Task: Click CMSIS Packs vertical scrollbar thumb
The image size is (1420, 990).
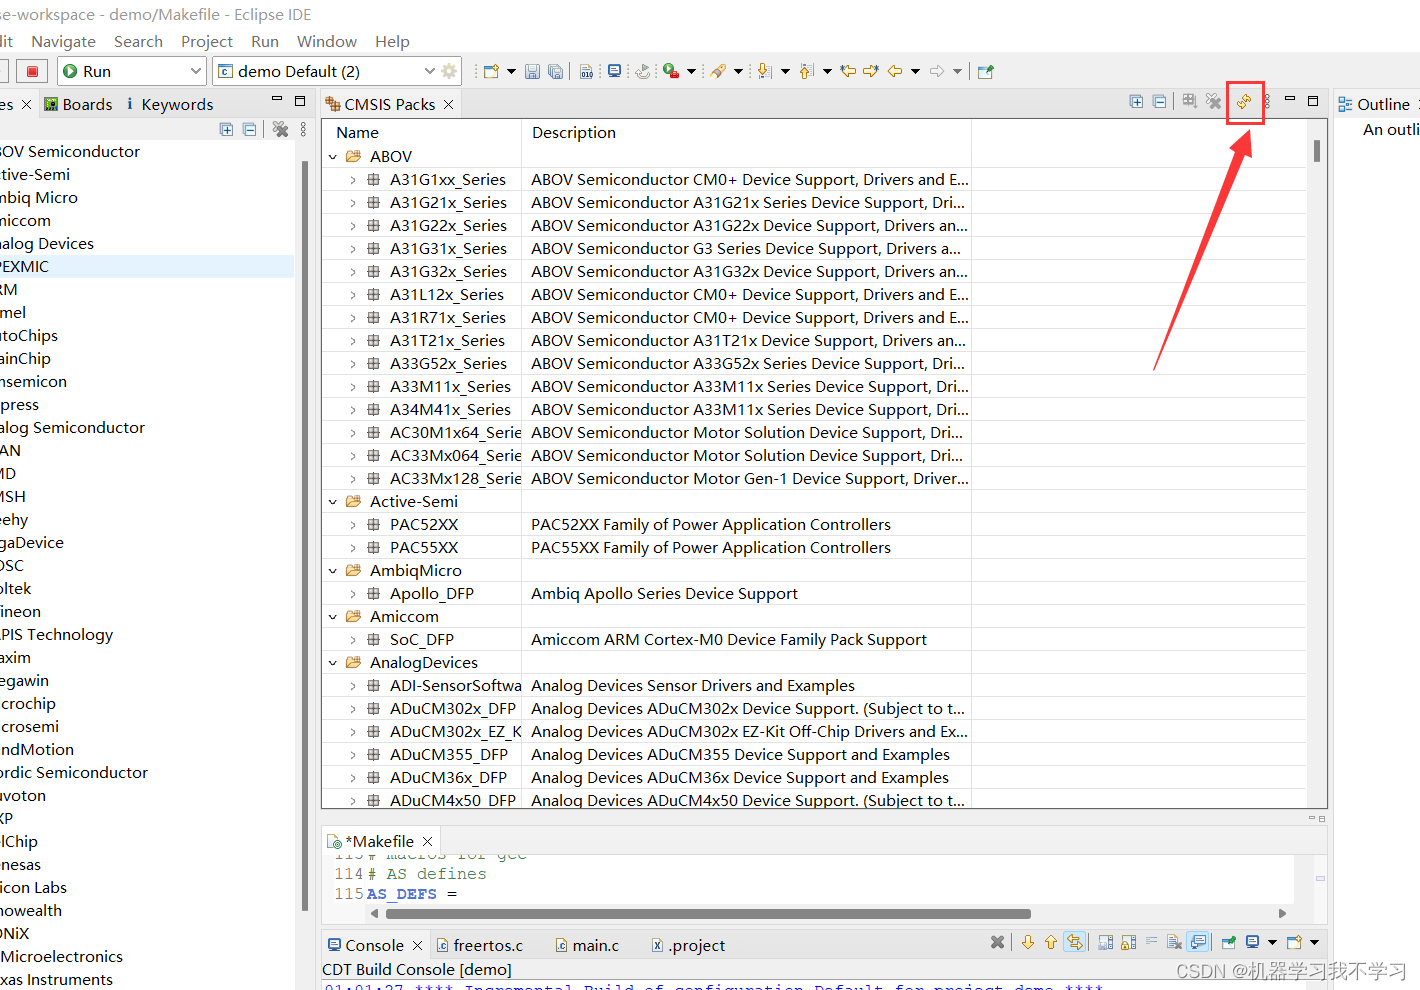Action: pos(1317,150)
